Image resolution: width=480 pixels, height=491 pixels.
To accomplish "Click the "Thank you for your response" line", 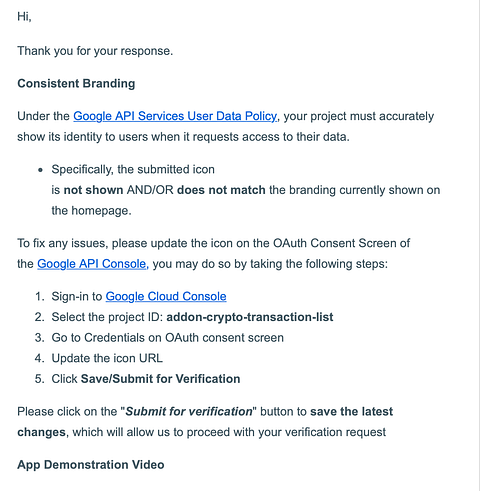I will [x=95, y=51].
